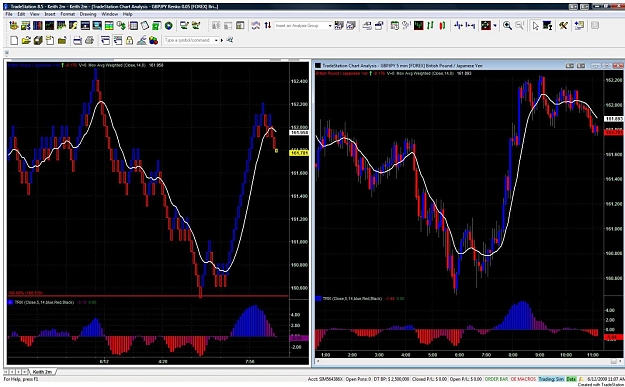Open the symbol/command dropdown arrow
The image size is (625, 387).
pyautogui.click(x=216, y=40)
